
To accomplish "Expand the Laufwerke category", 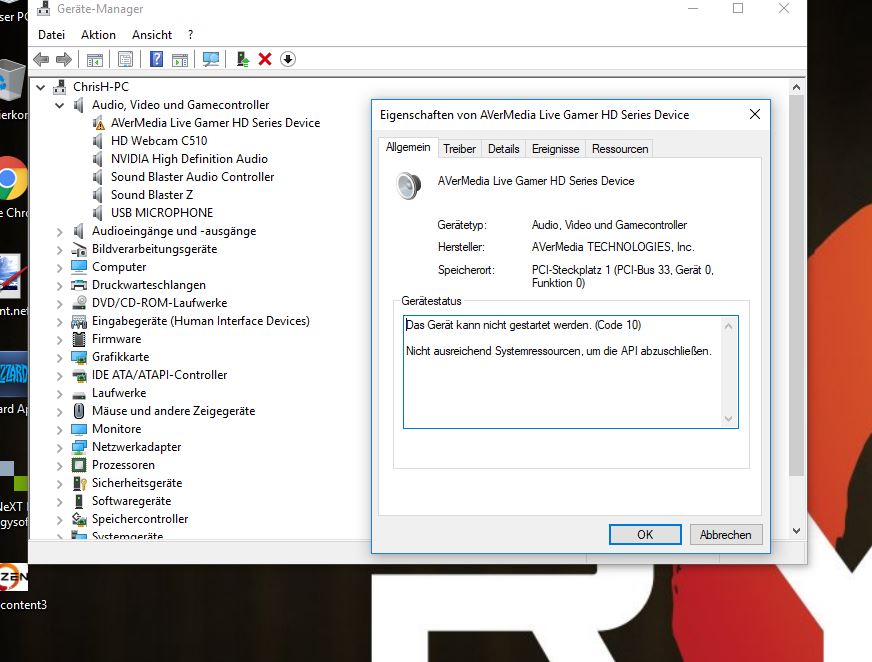I will (x=60, y=394).
